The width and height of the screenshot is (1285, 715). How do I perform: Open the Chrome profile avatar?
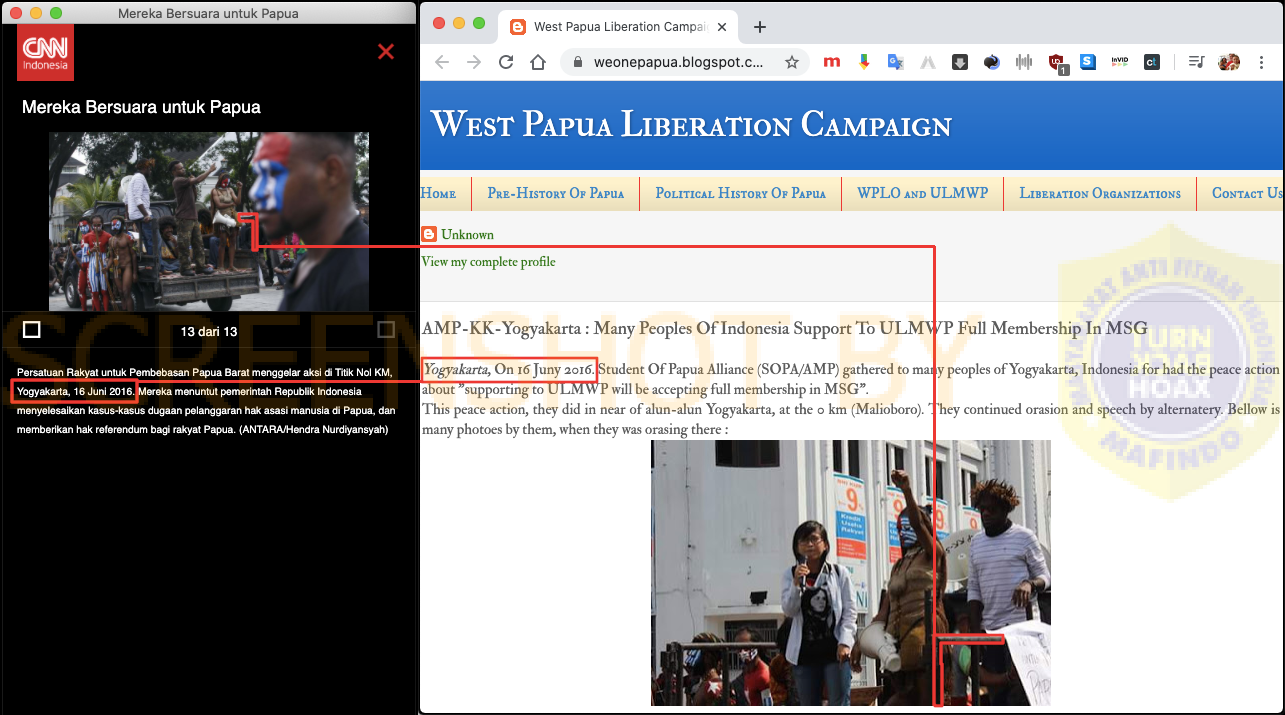(1229, 62)
